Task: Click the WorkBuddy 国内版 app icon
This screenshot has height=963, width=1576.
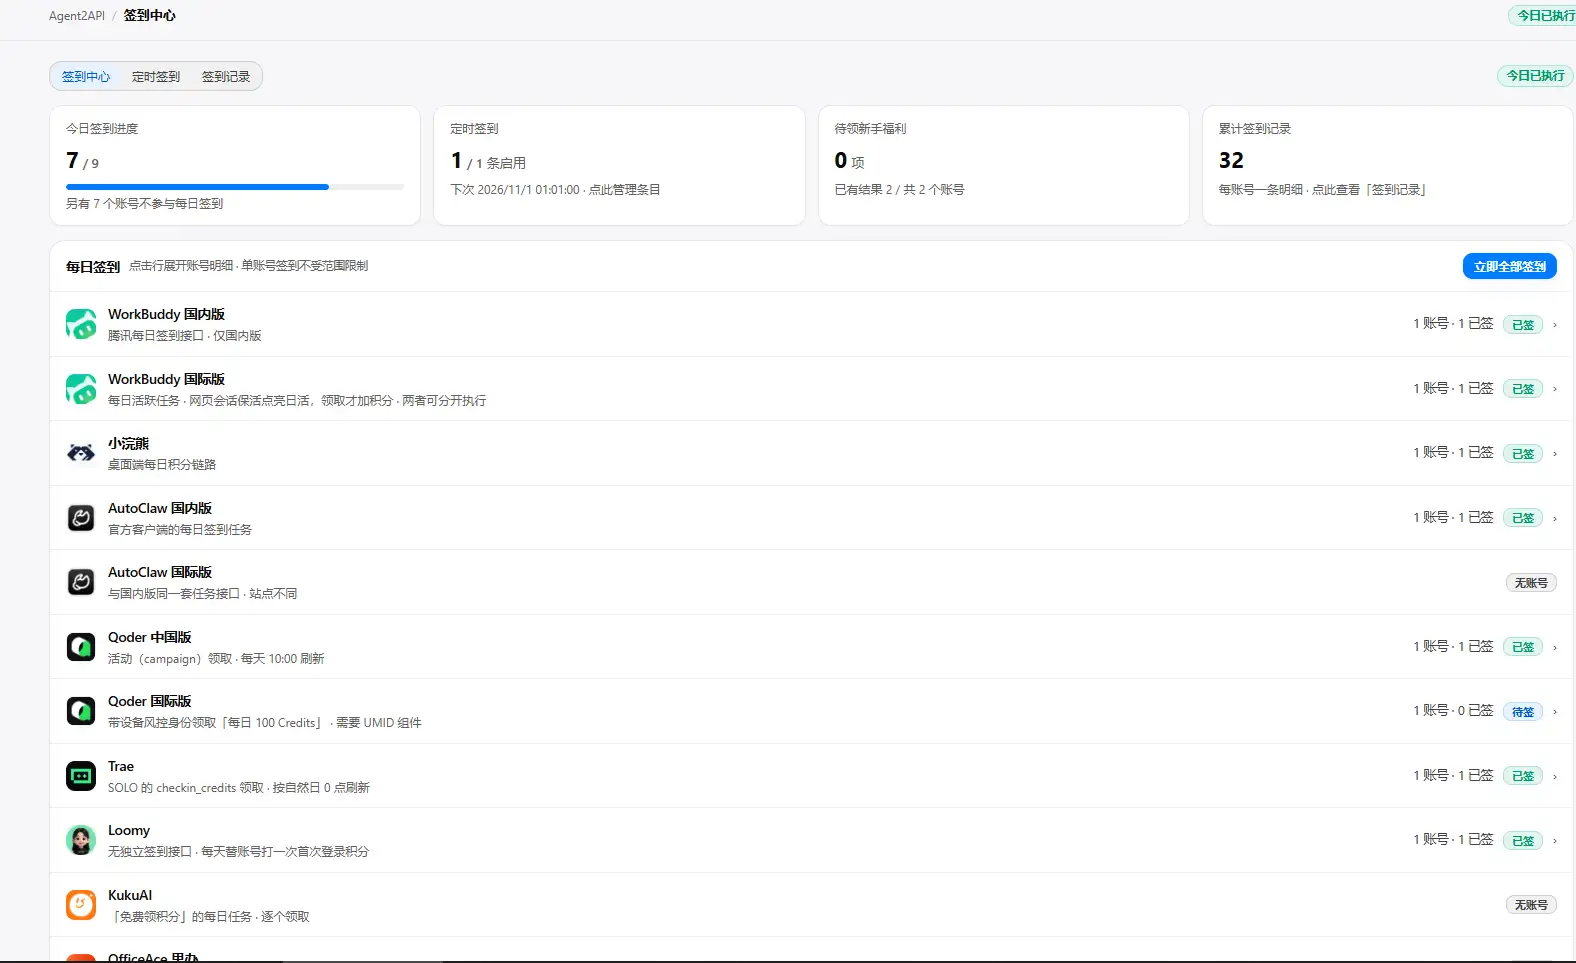Action: click(81, 324)
